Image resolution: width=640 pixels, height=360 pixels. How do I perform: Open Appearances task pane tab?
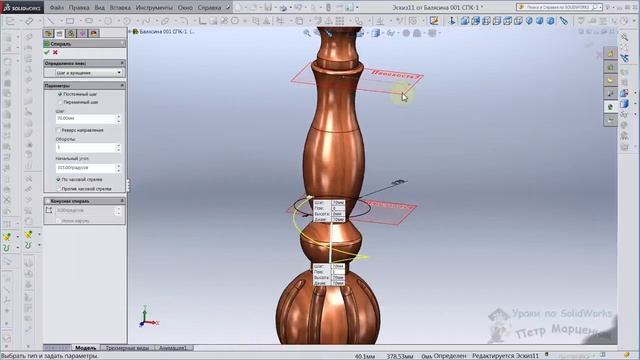tap(610, 107)
